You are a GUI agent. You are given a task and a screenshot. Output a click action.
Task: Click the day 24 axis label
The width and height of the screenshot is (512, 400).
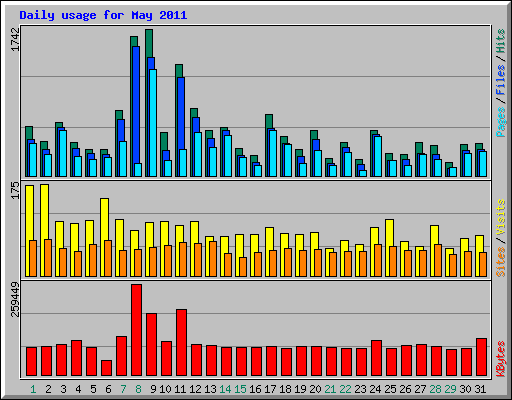pos(375,389)
